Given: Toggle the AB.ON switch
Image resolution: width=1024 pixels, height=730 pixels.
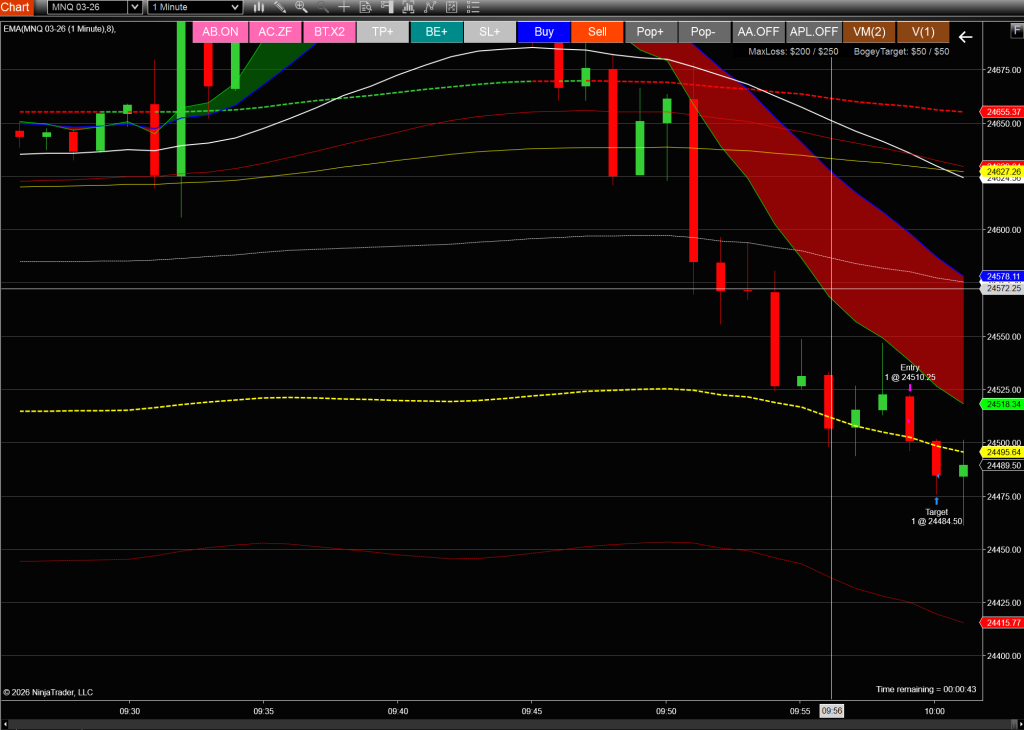Looking at the screenshot, I should point(221,32).
